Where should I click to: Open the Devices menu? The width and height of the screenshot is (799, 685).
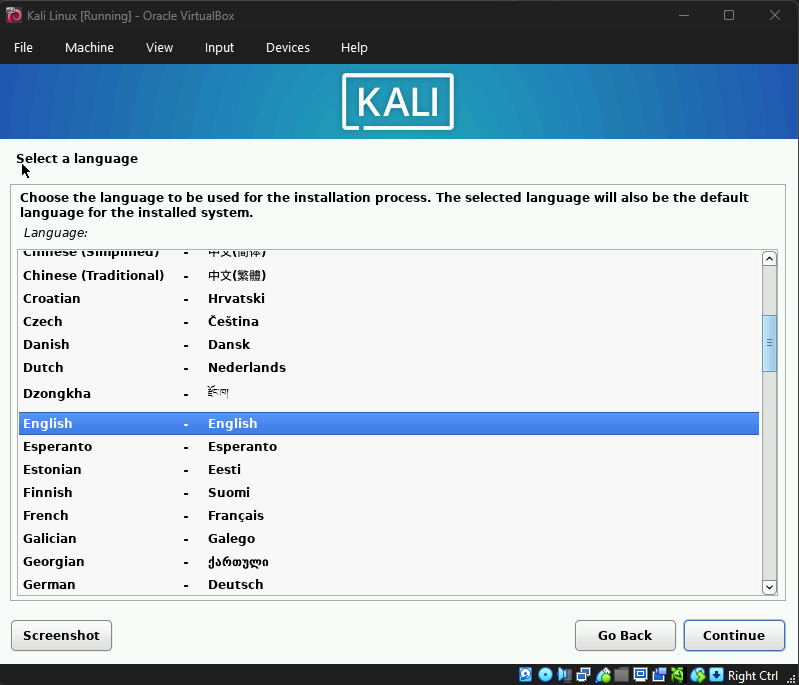[x=287, y=47]
